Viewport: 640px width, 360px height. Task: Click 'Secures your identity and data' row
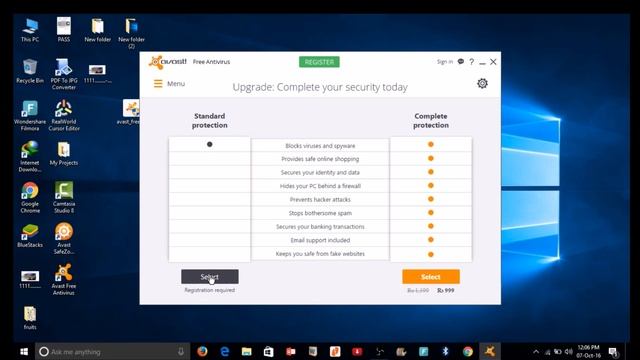pos(320,172)
